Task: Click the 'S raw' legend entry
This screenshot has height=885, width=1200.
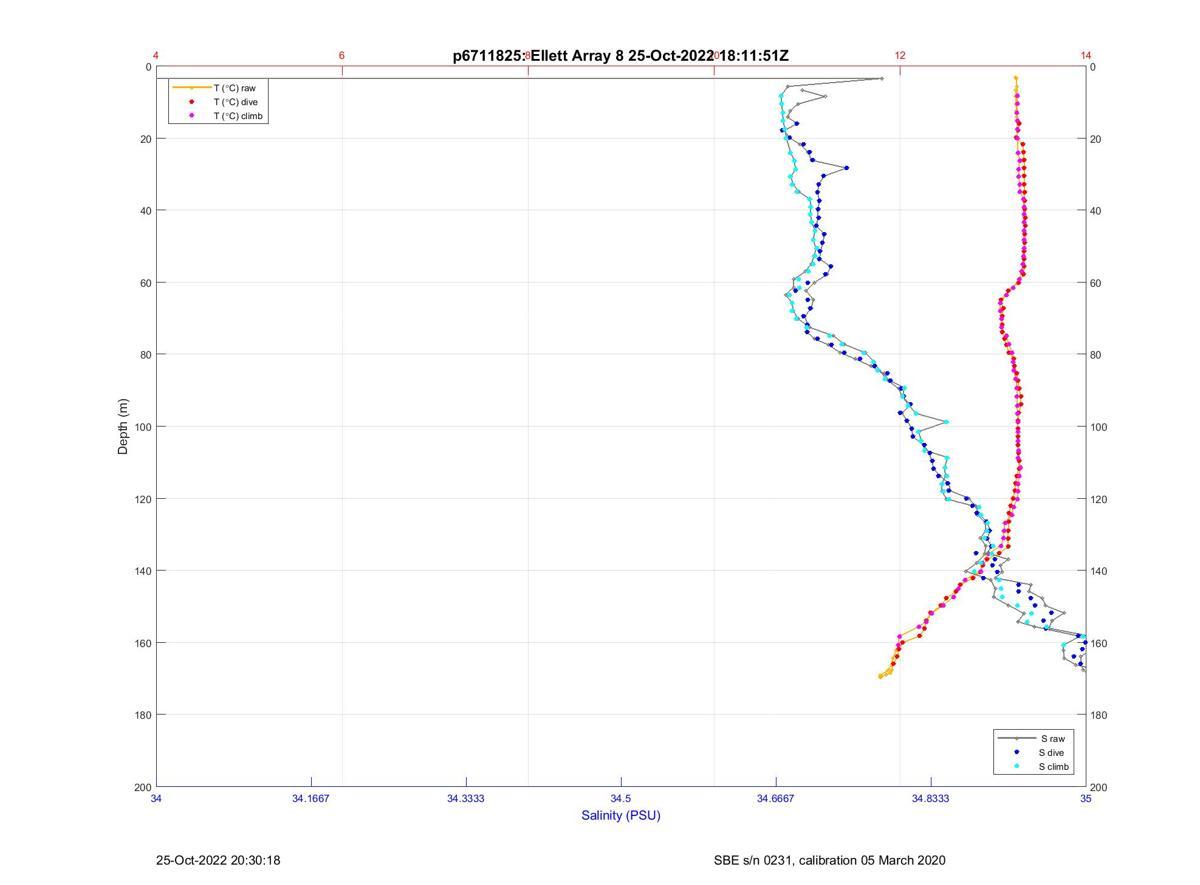Action: coord(1051,738)
